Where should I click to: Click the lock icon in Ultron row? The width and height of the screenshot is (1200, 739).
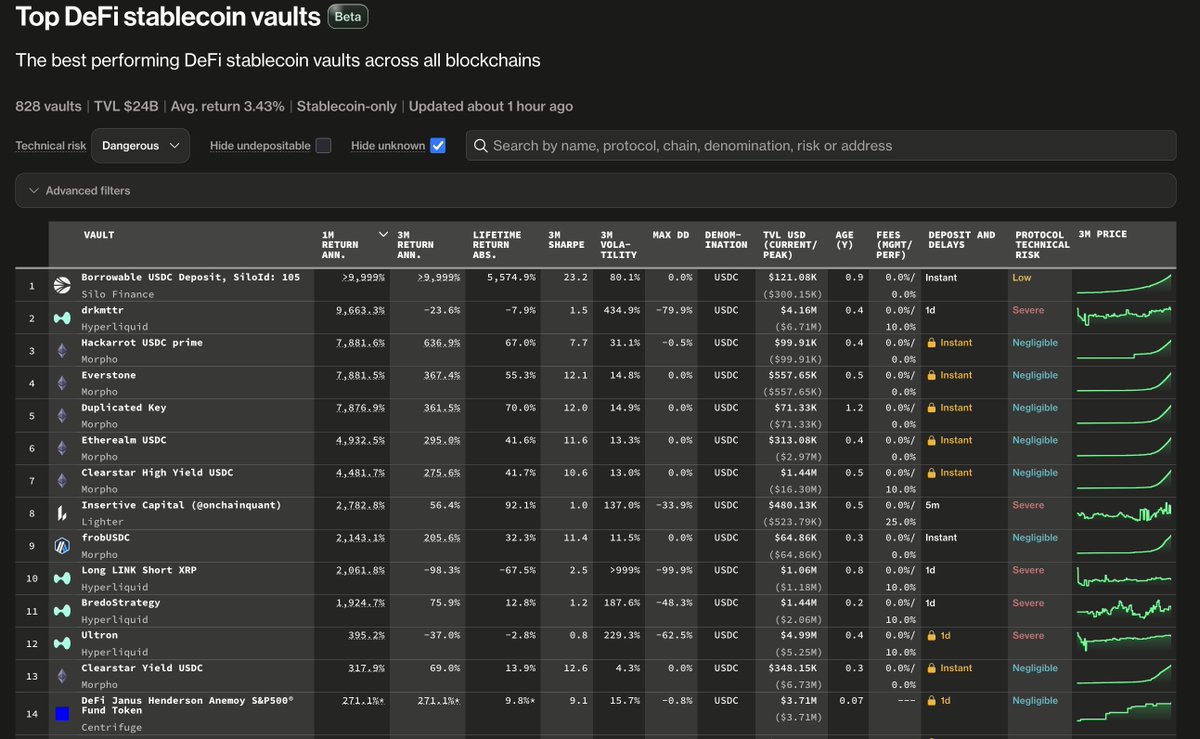tap(931, 635)
